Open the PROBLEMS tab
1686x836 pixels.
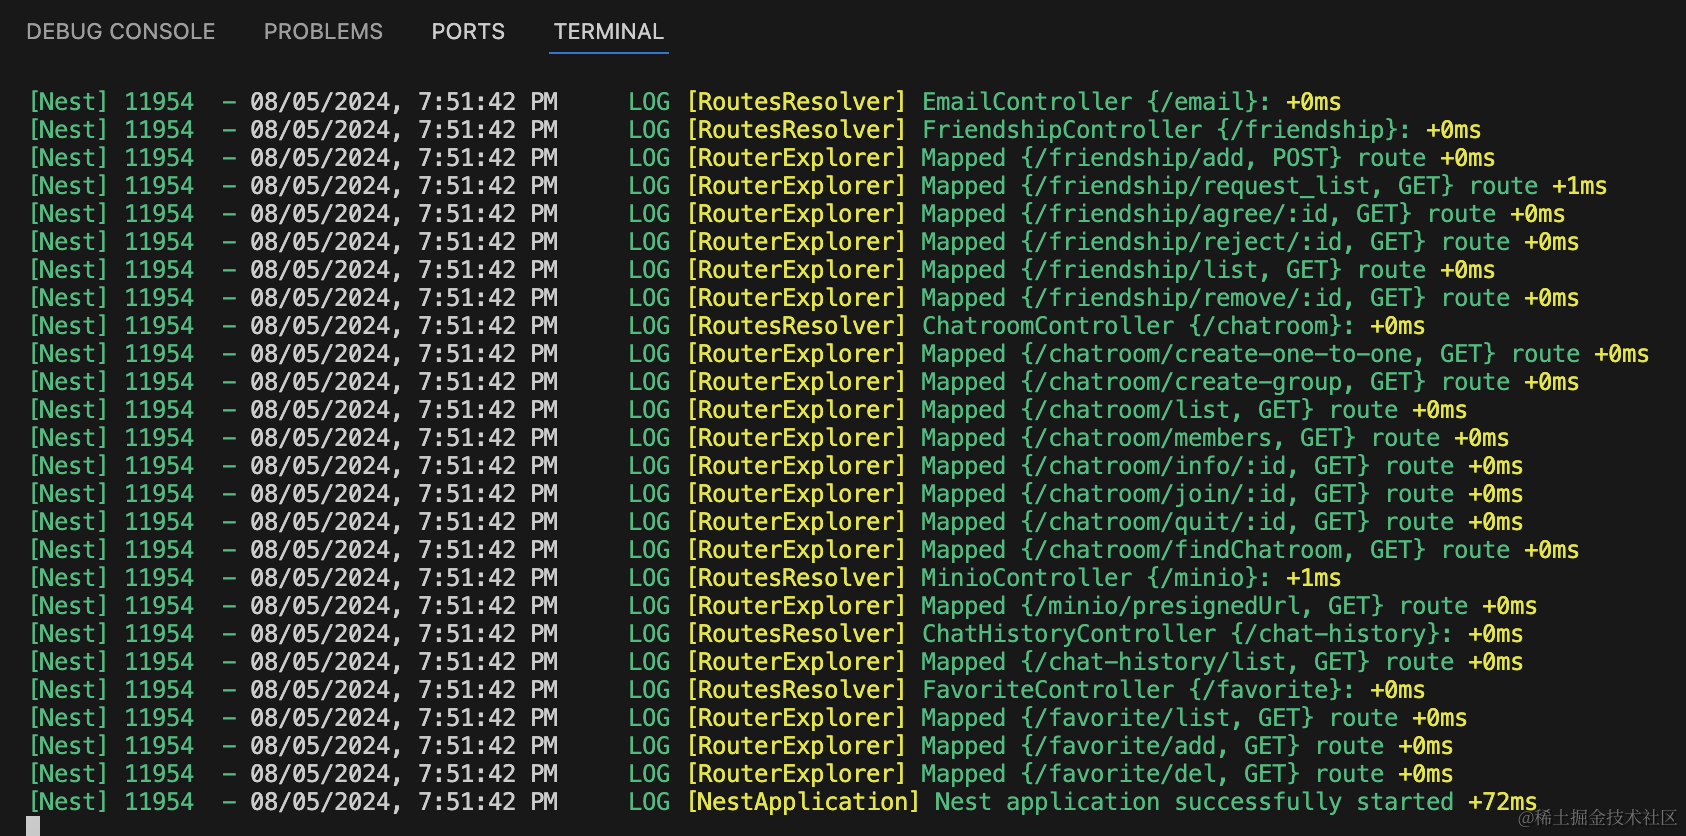click(323, 32)
